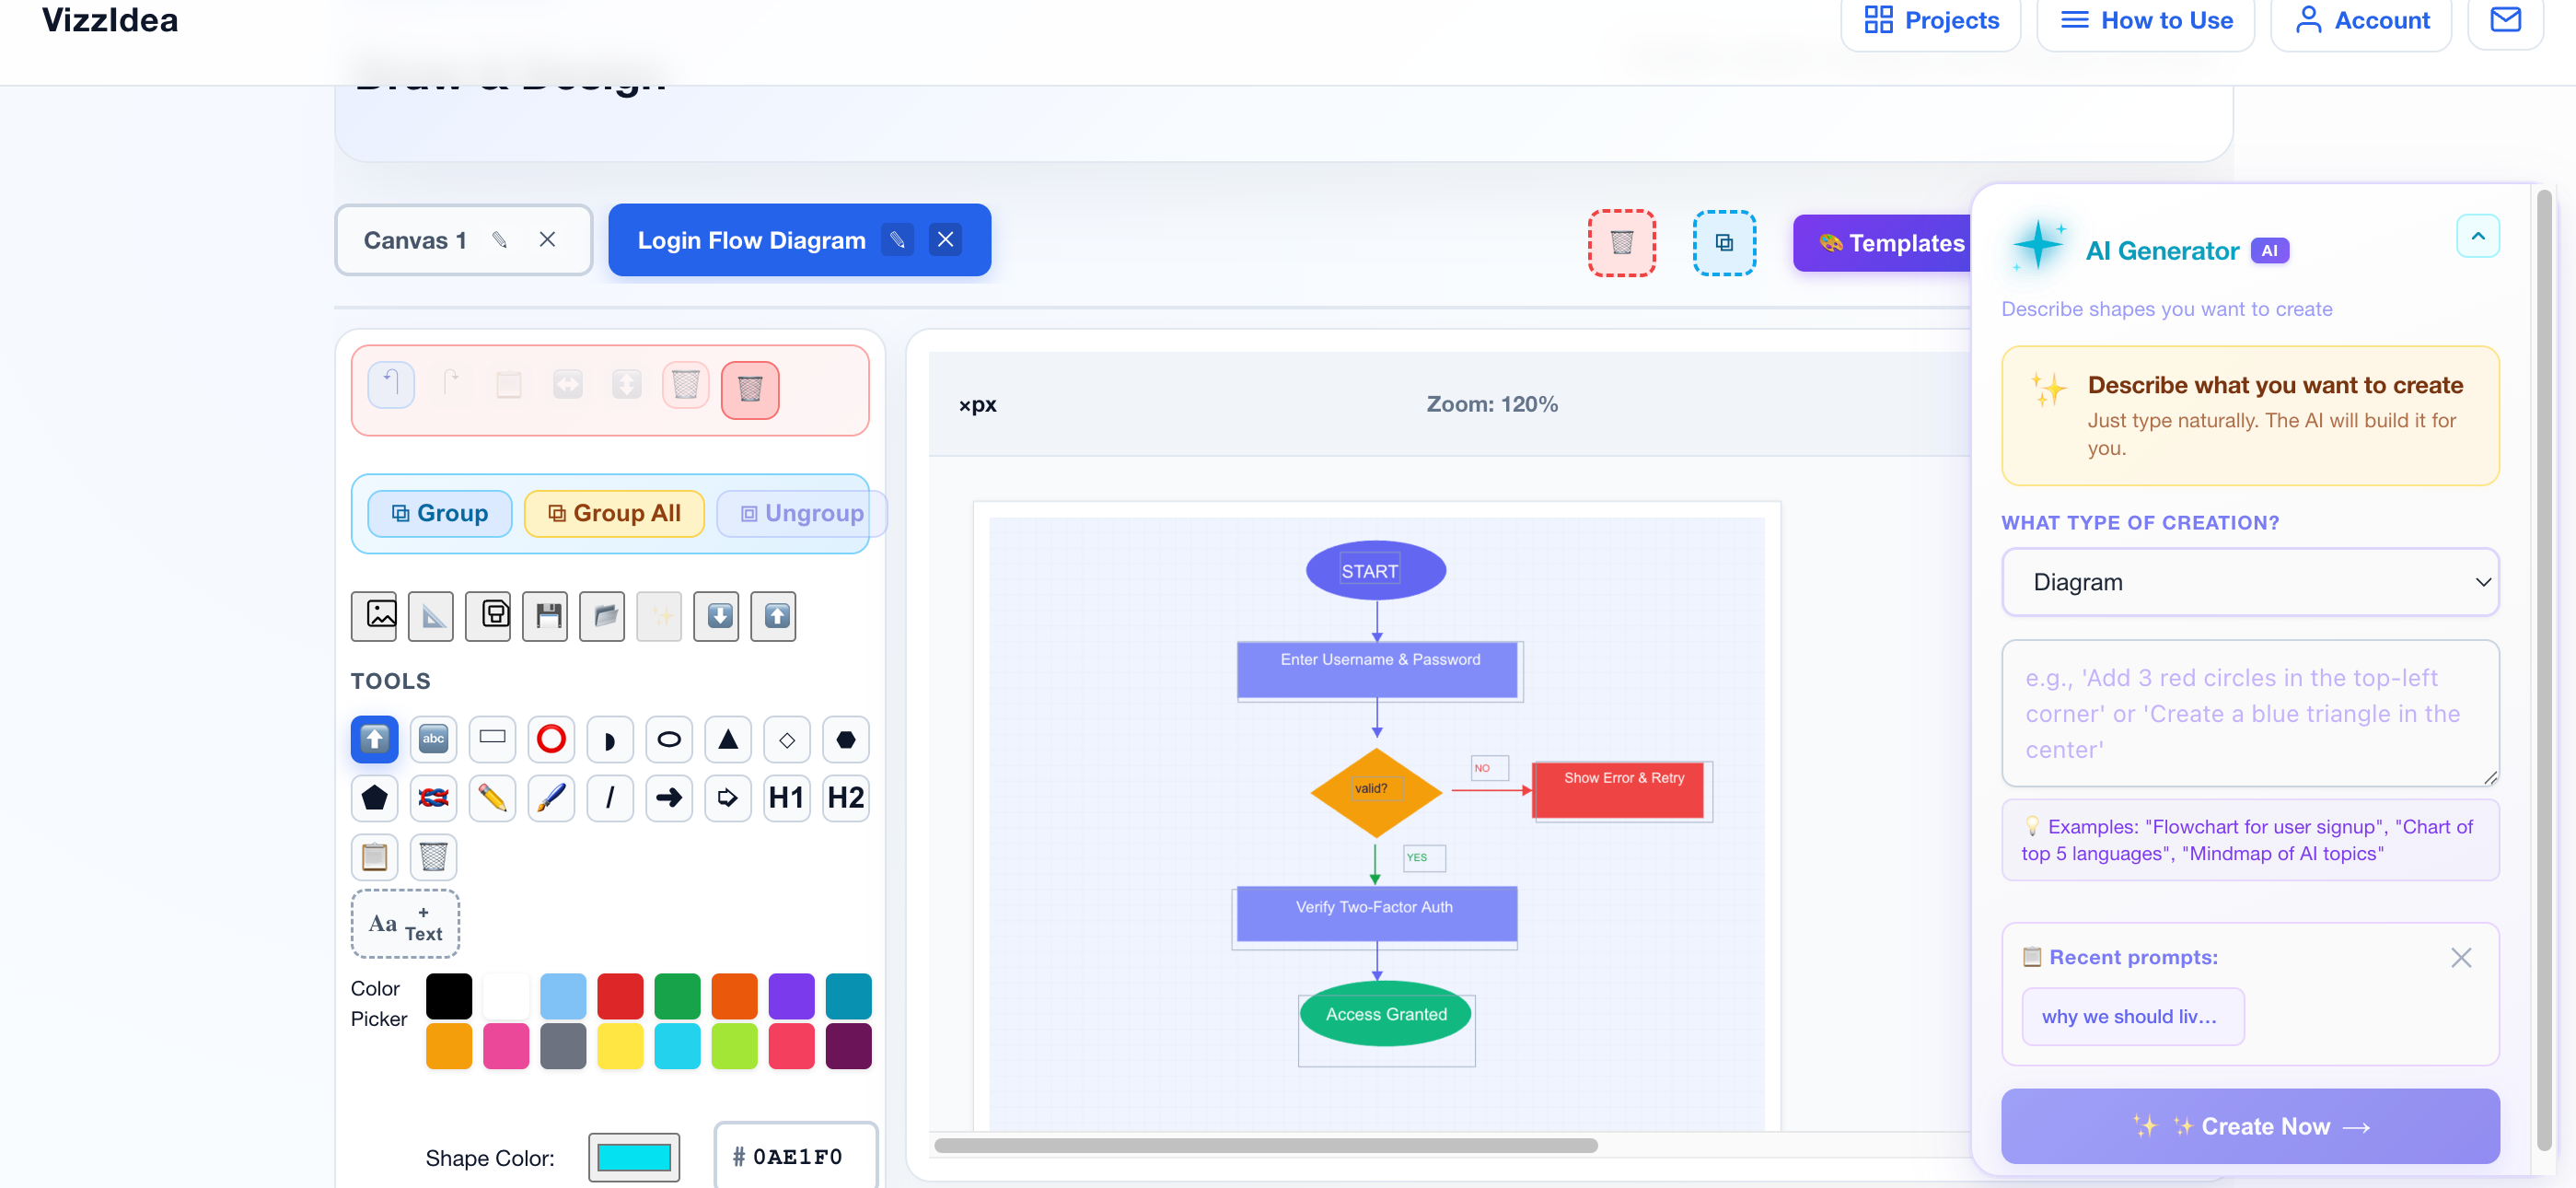The height and width of the screenshot is (1188, 2576).
Task: Click the red dashed trash icon
Action: (x=1621, y=242)
